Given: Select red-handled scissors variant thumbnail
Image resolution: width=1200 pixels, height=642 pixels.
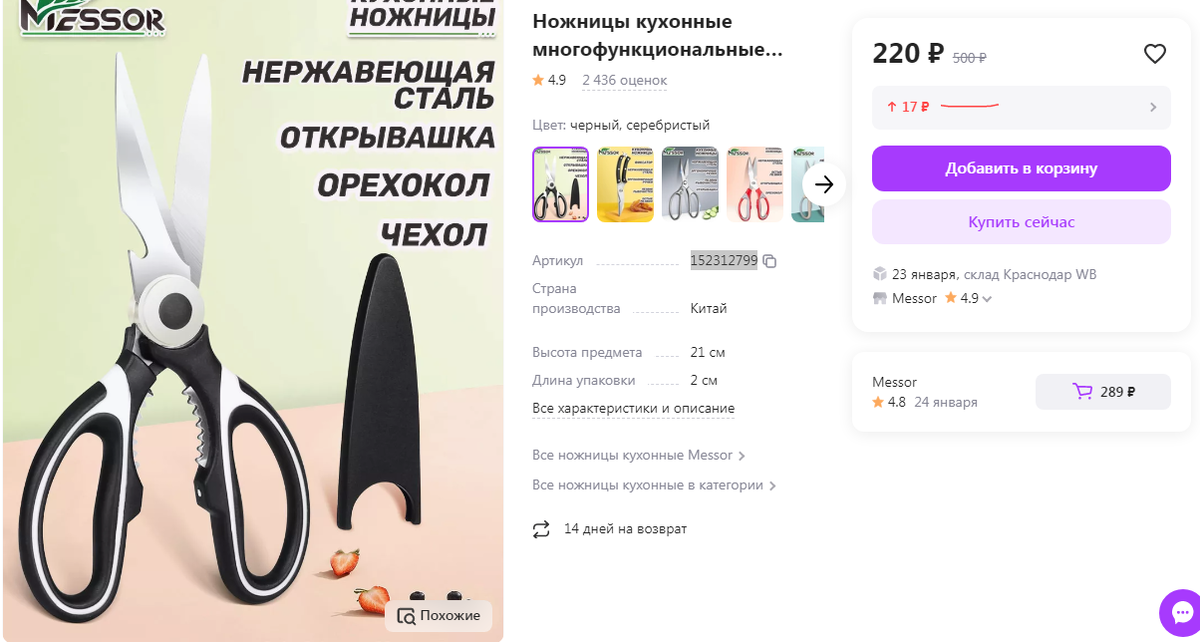Looking at the screenshot, I should pyautogui.click(x=755, y=184).
